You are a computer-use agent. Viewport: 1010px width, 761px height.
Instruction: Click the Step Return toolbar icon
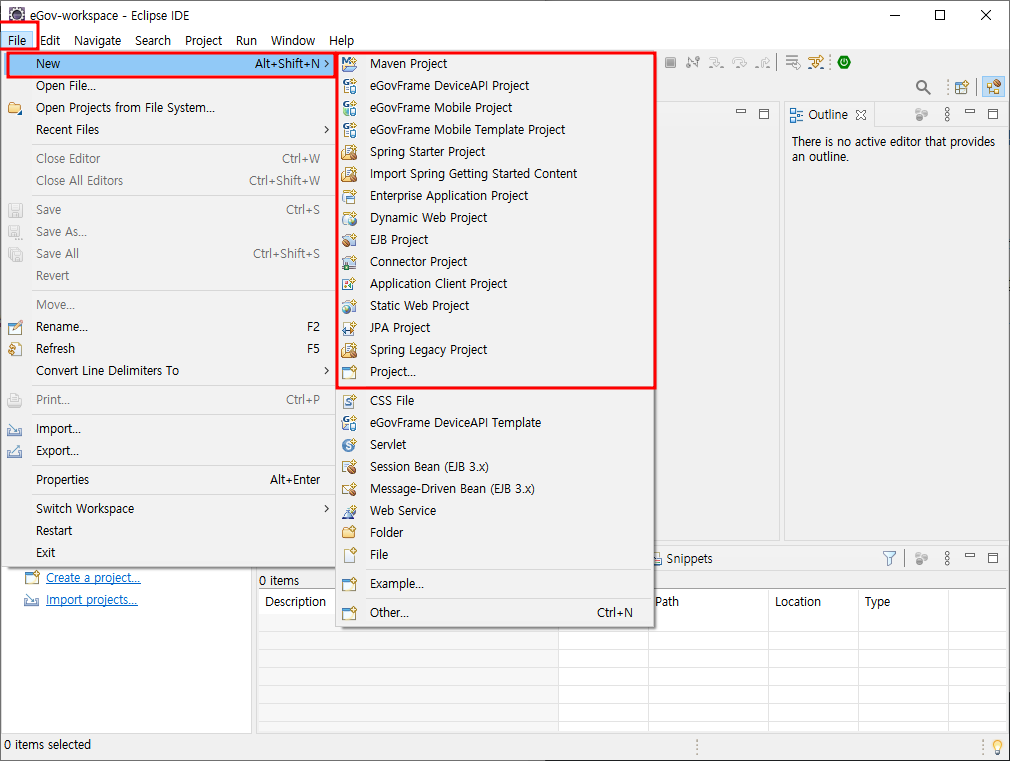763,63
